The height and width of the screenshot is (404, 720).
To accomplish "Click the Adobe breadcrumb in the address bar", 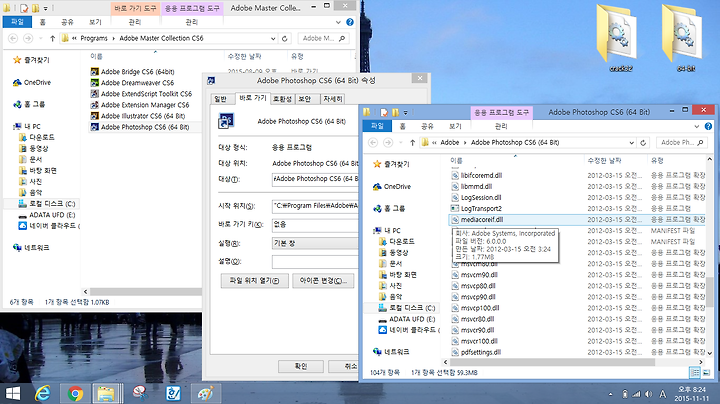I will point(450,143).
